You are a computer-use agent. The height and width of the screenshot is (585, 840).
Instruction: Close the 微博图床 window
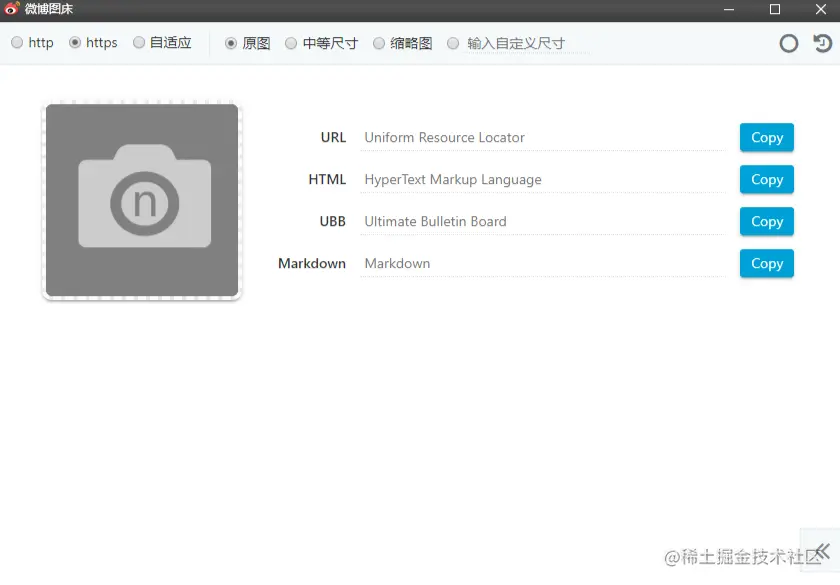[821, 9]
